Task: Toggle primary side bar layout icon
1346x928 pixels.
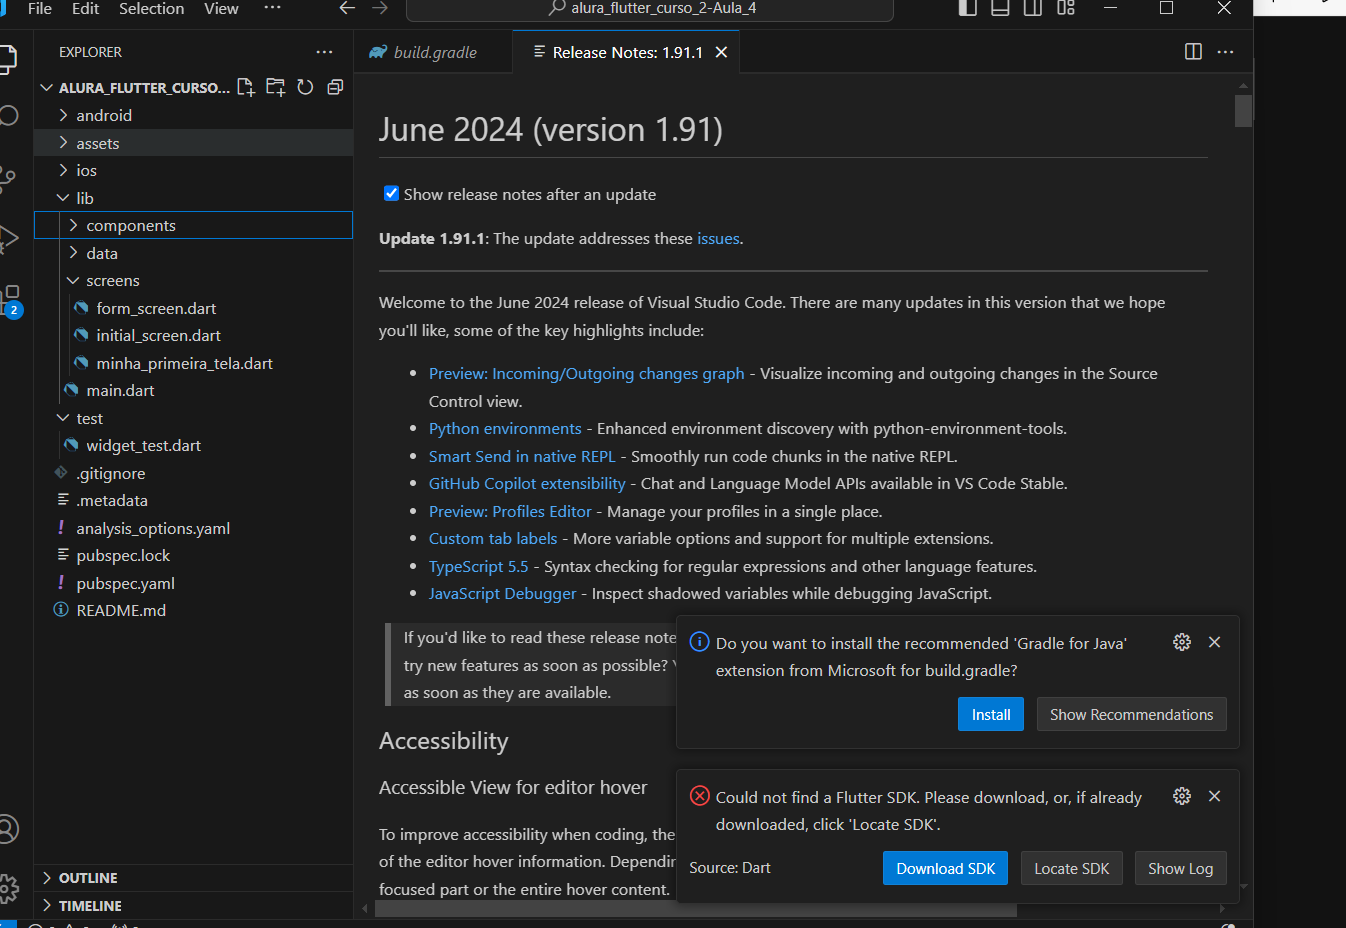Action: (x=967, y=8)
